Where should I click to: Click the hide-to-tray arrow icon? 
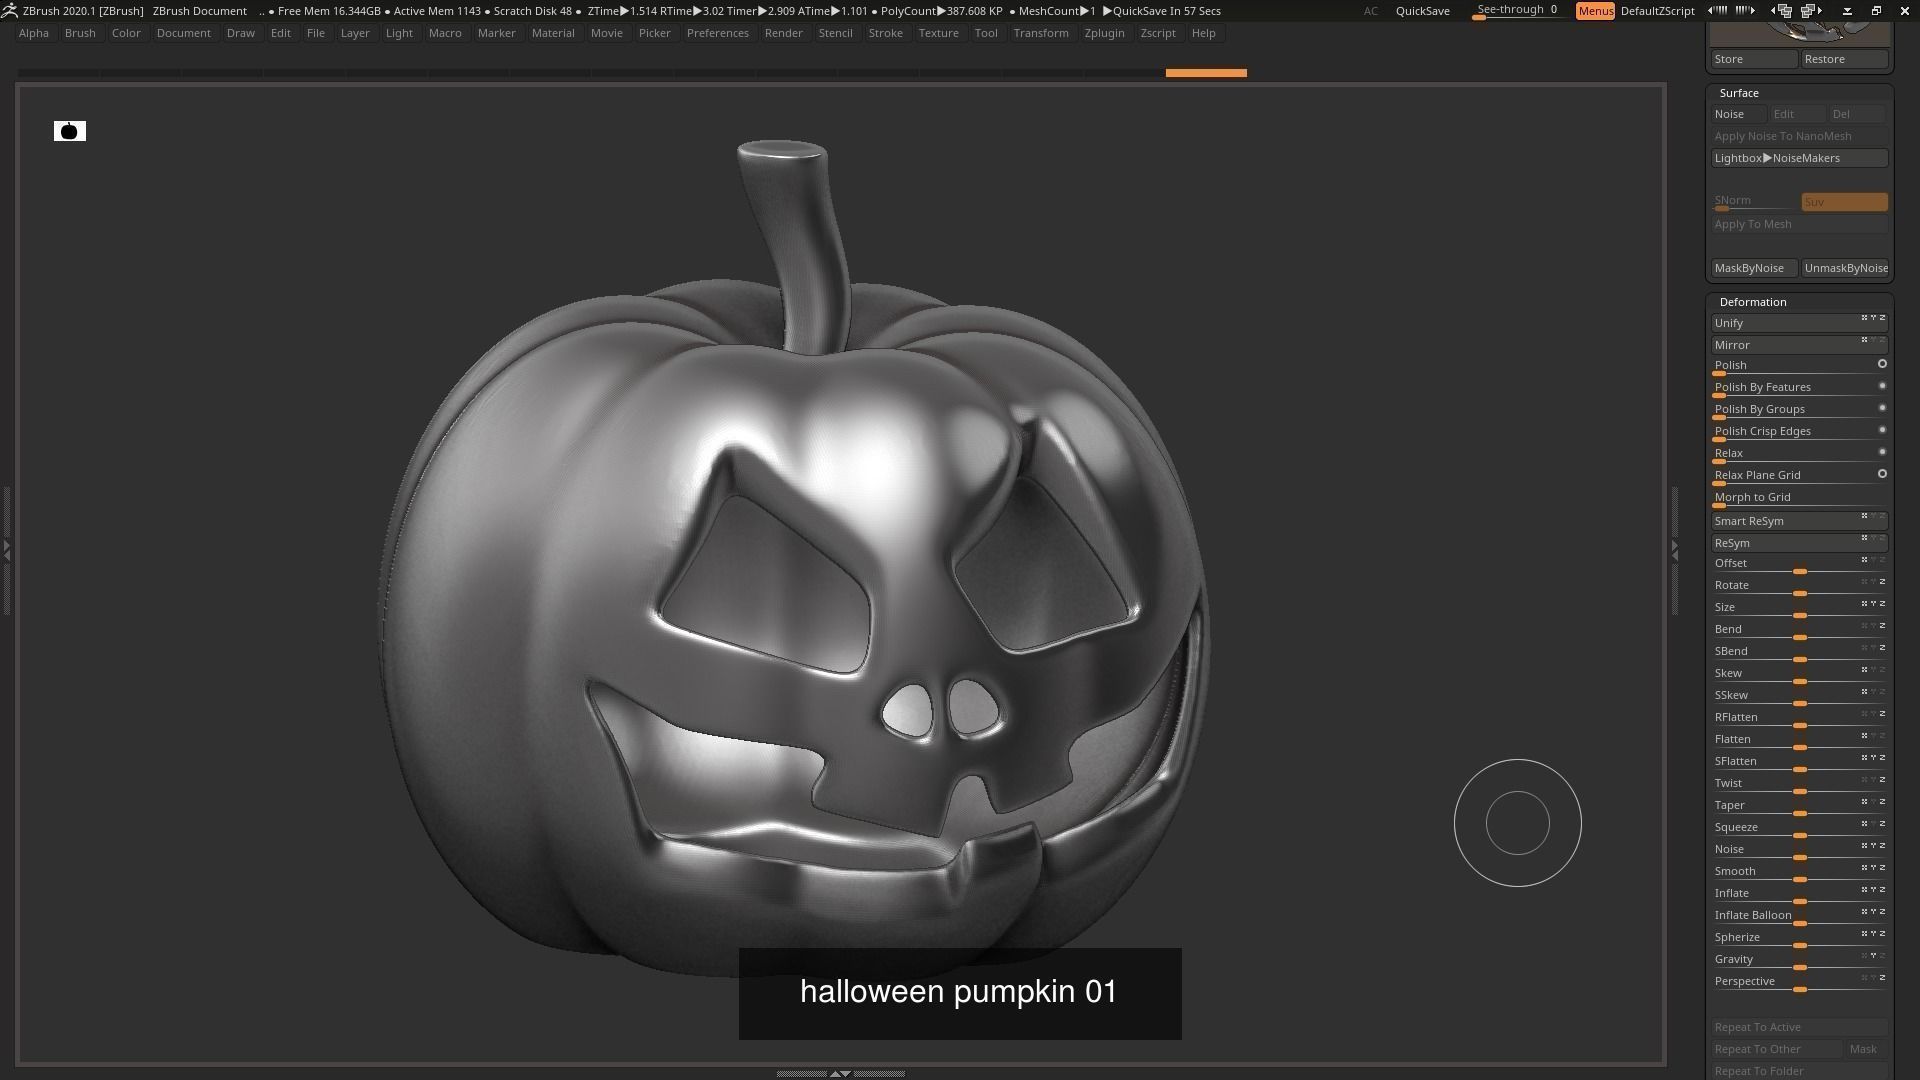pyautogui.click(x=1847, y=10)
